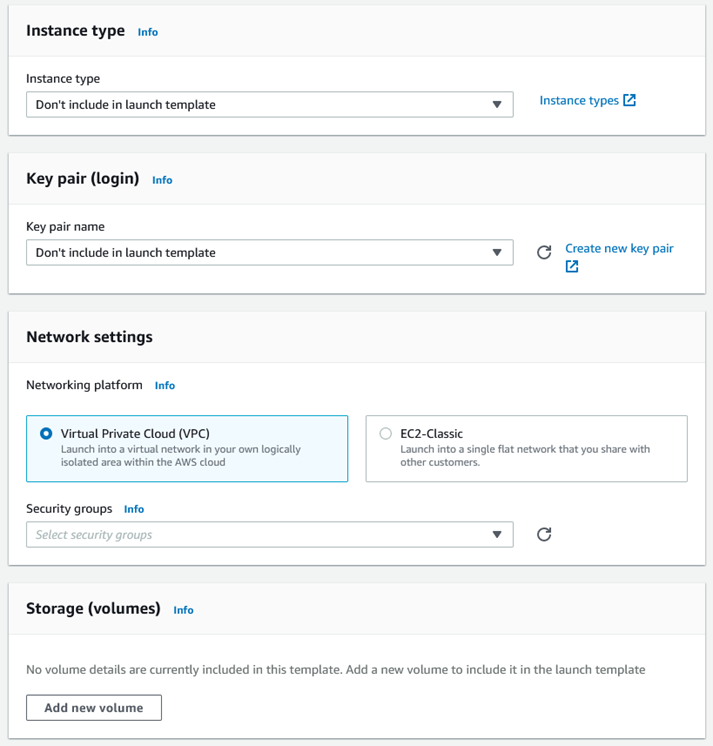Screen dimensions: 713x746
Task: Open the Instance type dropdown
Action: (270, 105)
